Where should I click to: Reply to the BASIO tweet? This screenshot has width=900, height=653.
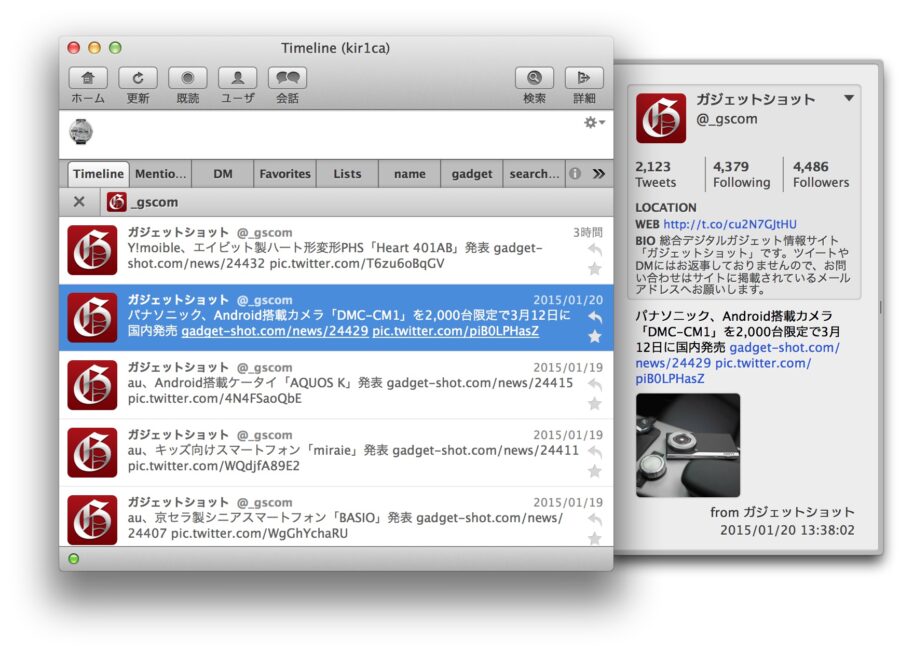595,519
